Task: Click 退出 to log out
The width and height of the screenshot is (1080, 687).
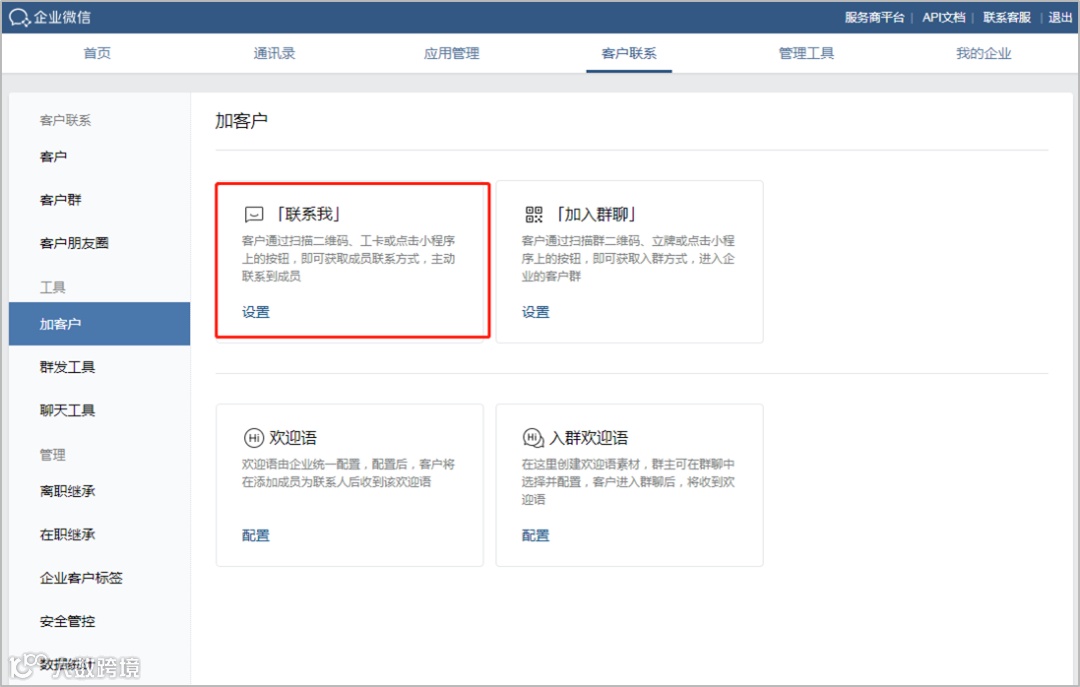Action: 1060,17
